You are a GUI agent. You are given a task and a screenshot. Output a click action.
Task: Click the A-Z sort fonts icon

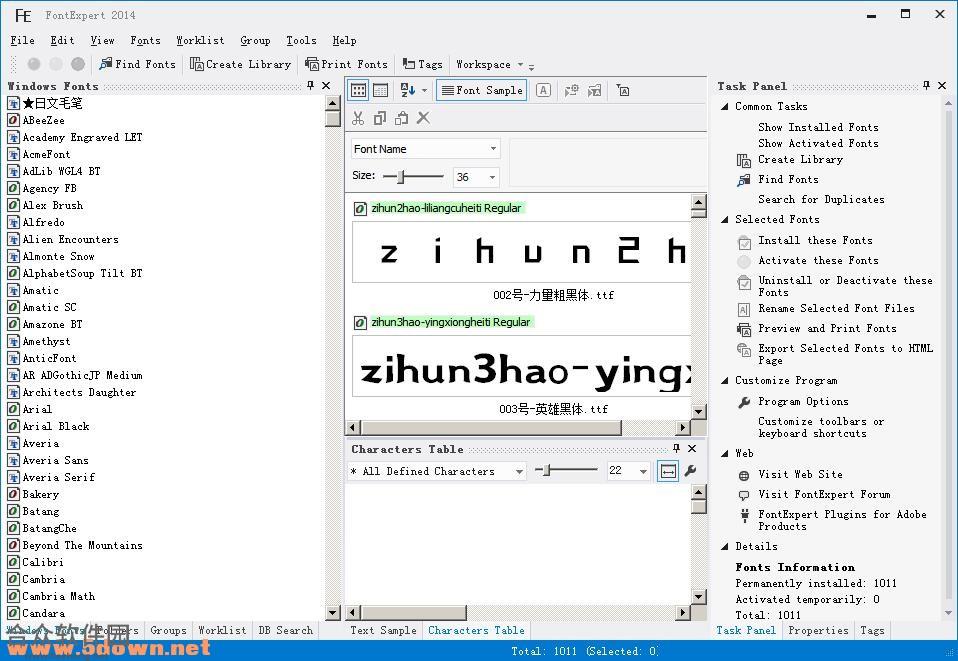(408, 90)
